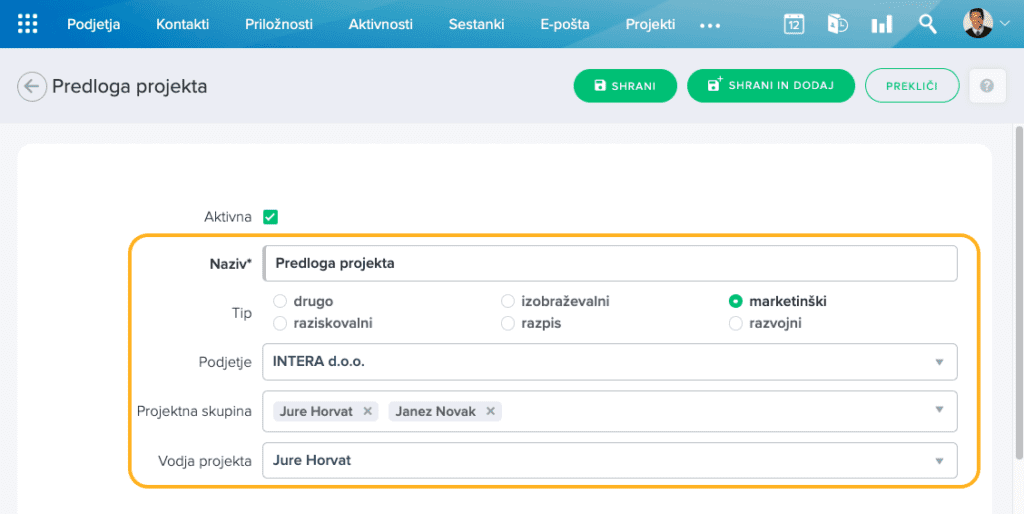Select the raziskovalni radio option

(x=280, y=323)
